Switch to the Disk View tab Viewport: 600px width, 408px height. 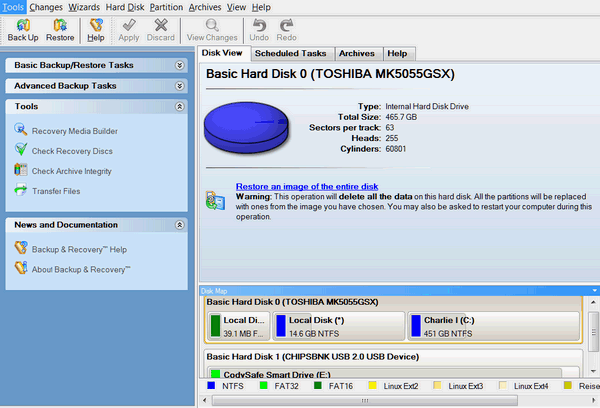[x=224, y=53]
